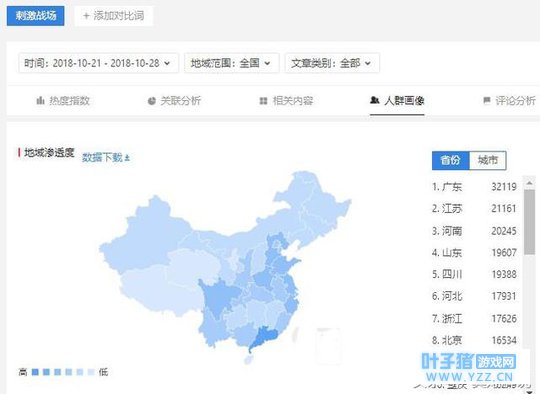
Task: Click the 2. 江苏 ranking row
Action: pos(475,209)
